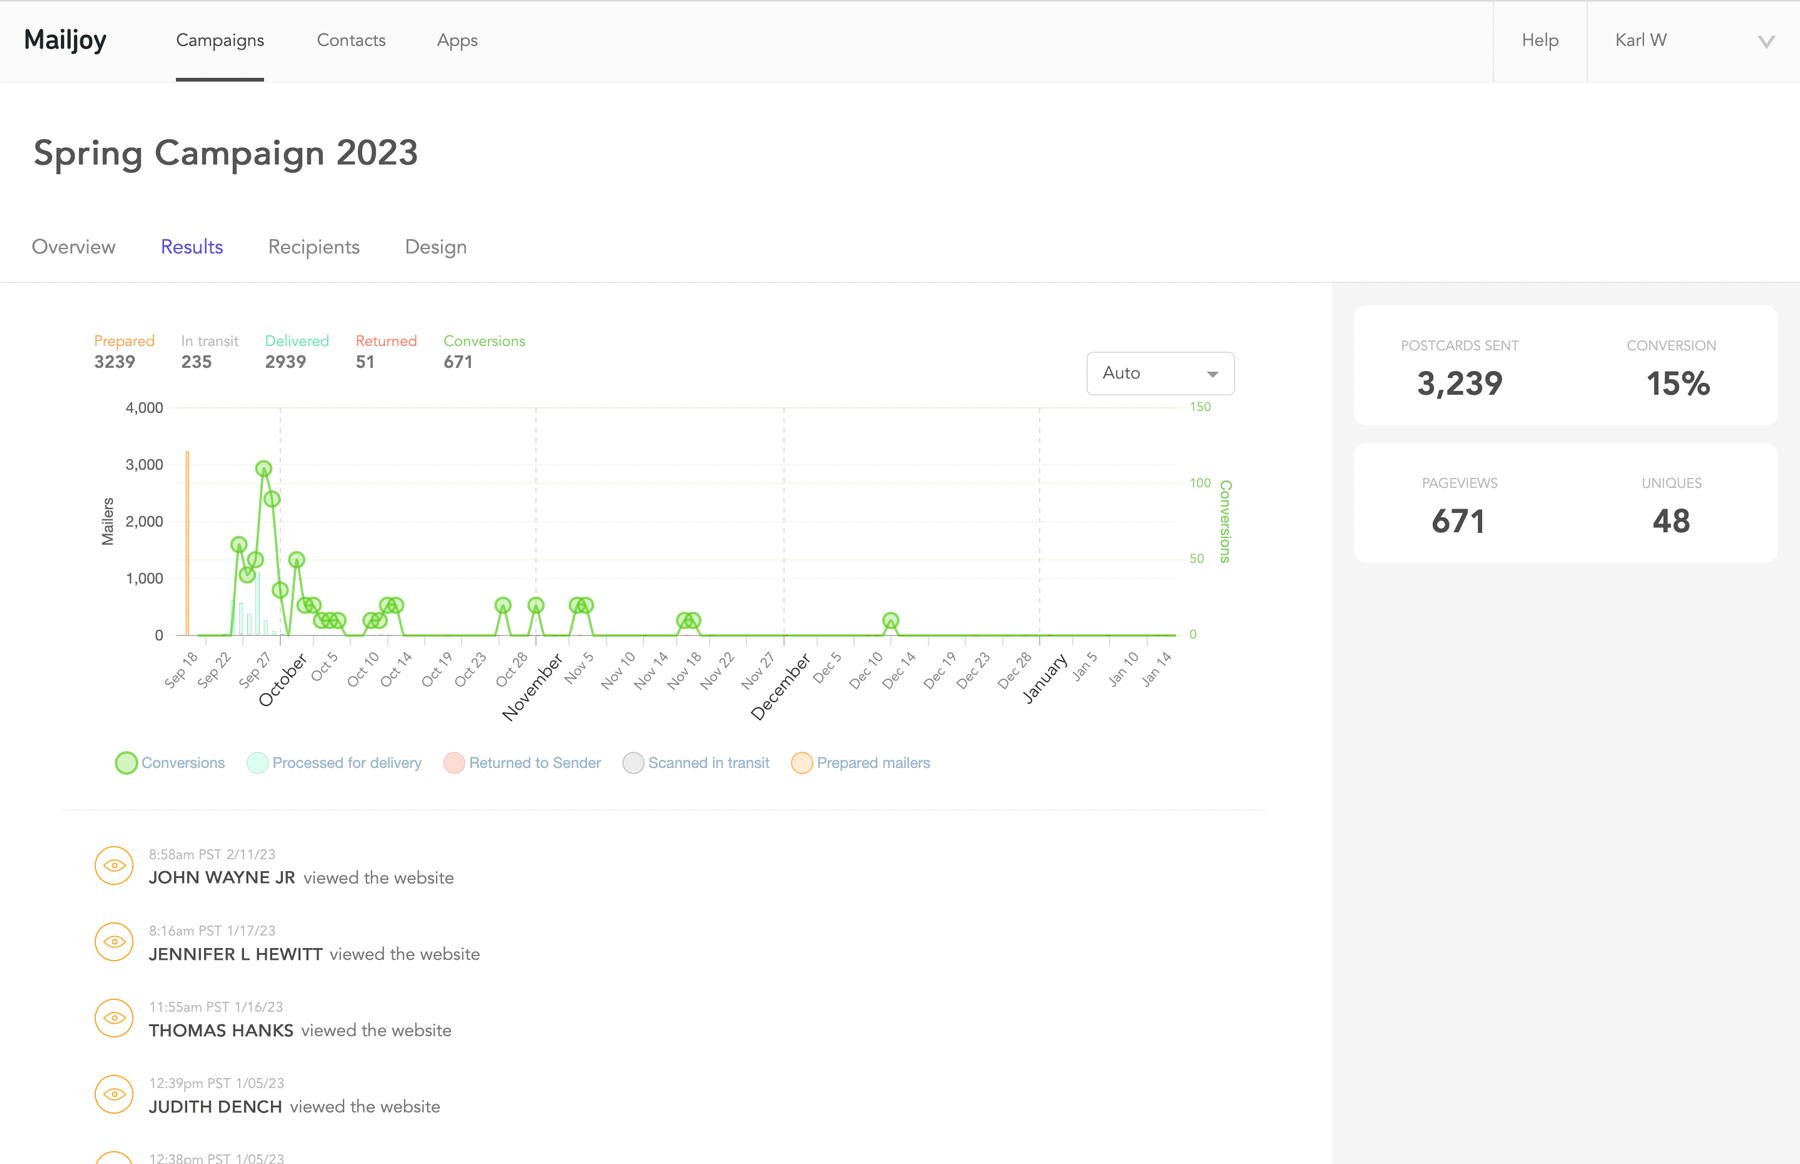Click the Delivered 2939 stat

coord(297,352)
